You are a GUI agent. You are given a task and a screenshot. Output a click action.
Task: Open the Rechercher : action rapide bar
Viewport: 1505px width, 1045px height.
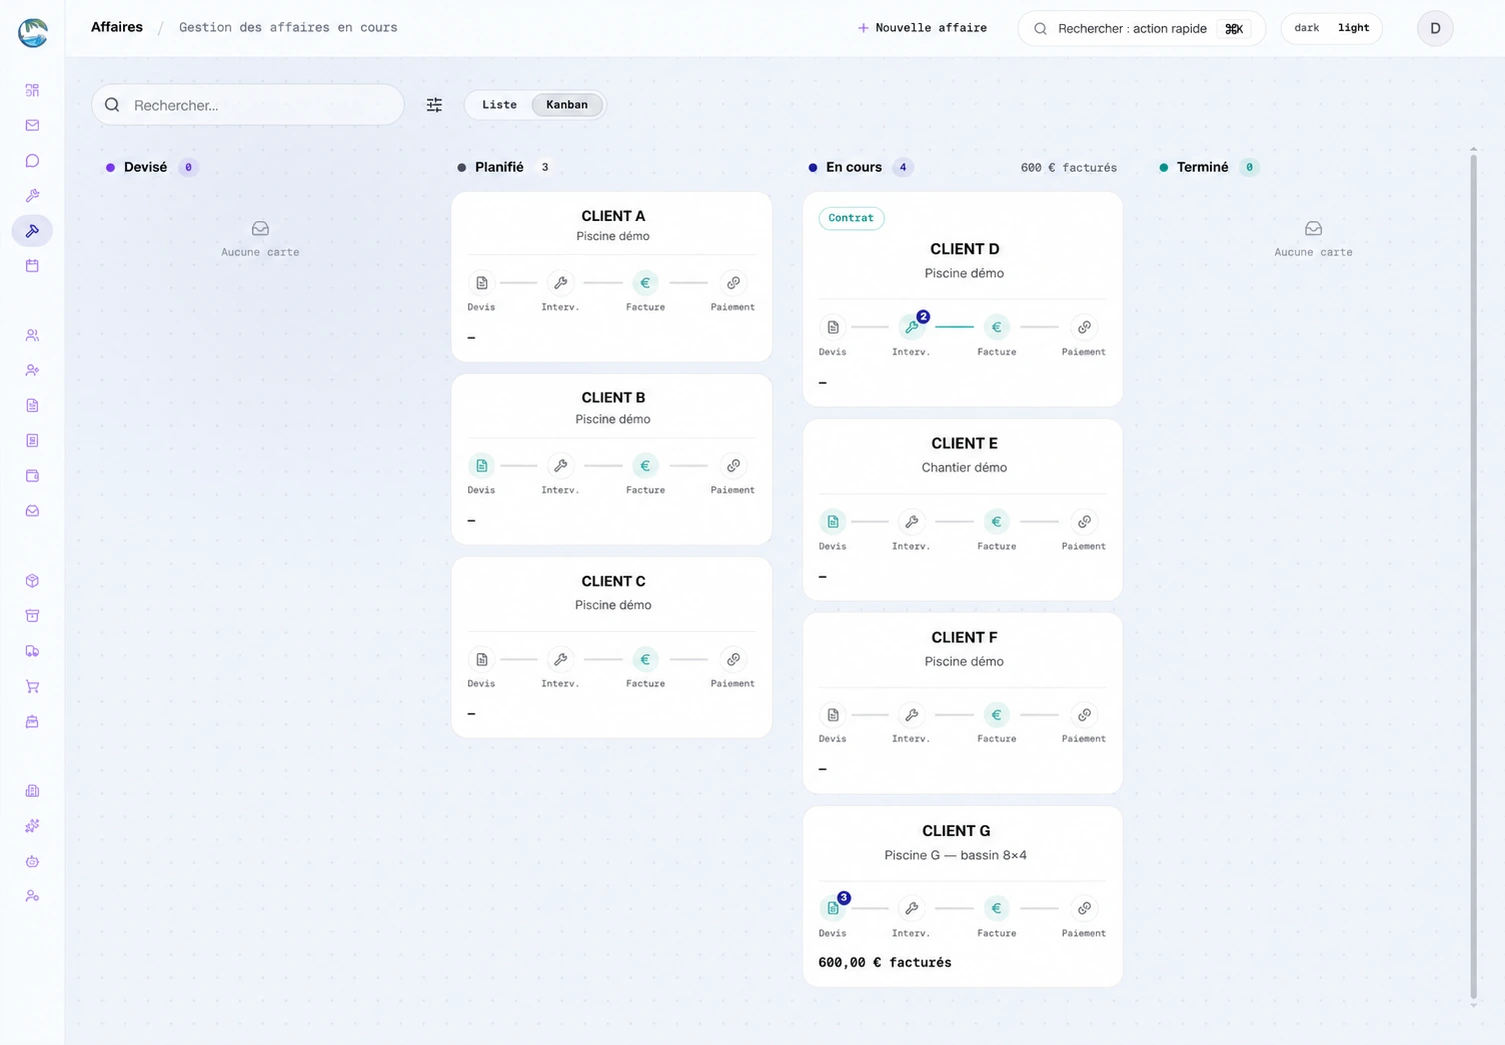point(1142,28)
